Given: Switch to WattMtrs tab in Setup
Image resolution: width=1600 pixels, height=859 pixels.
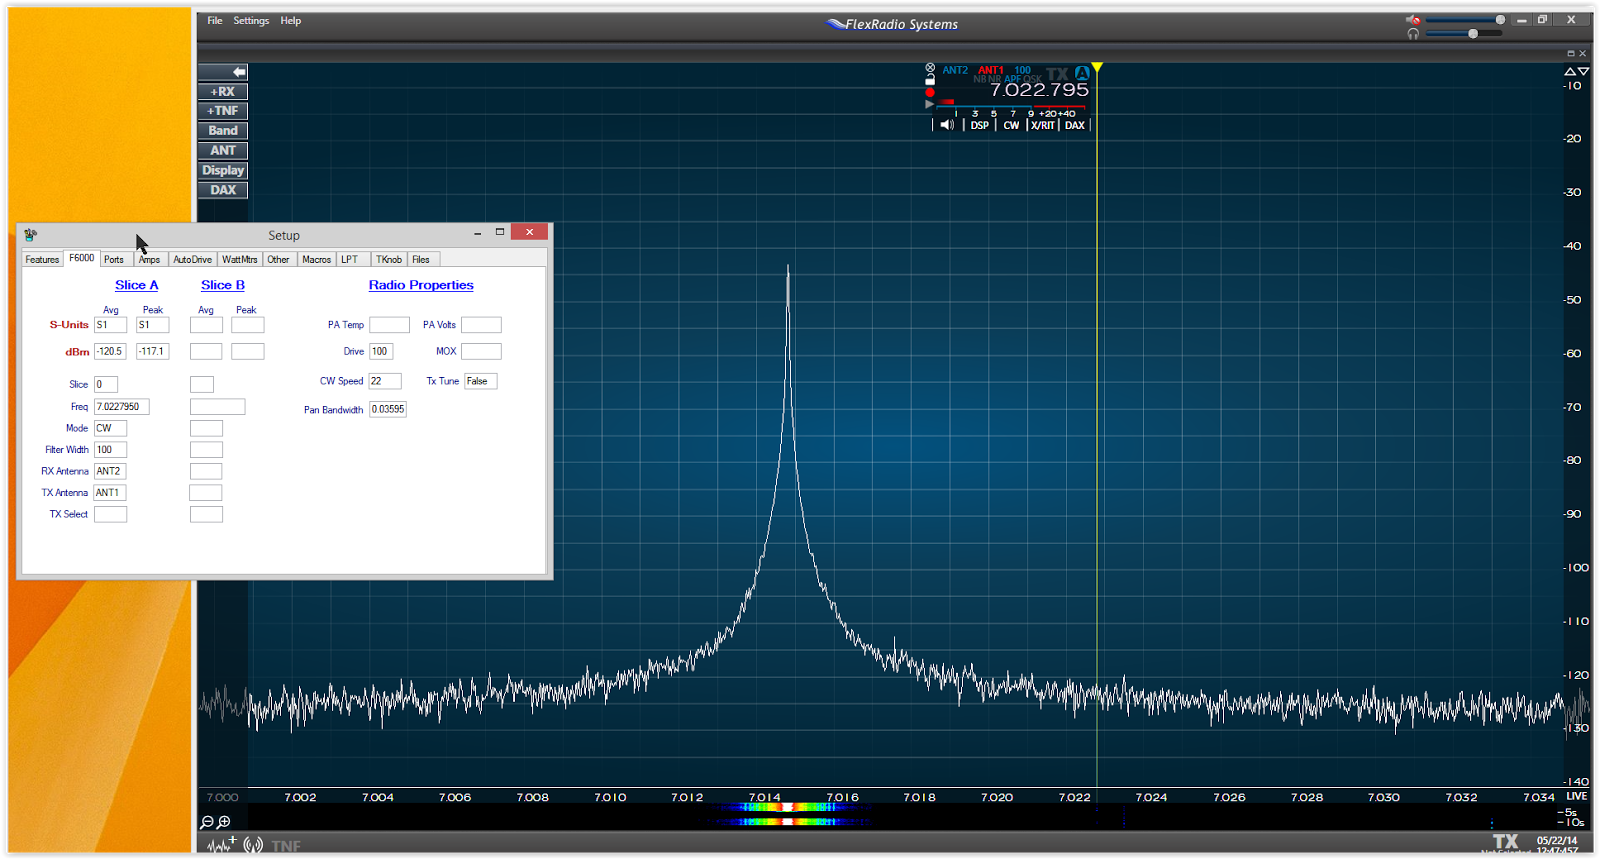Looking at the screenshot, I should pos(240,259).
